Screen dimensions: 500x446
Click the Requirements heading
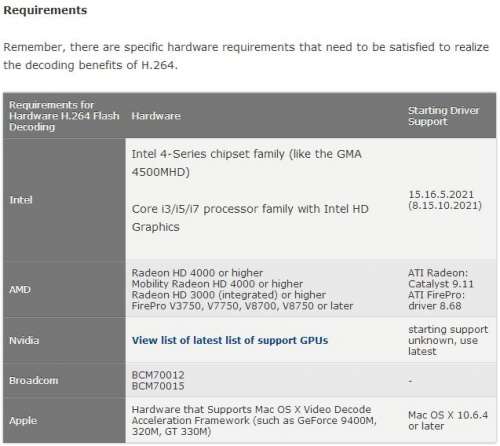[x=45, y=10]
